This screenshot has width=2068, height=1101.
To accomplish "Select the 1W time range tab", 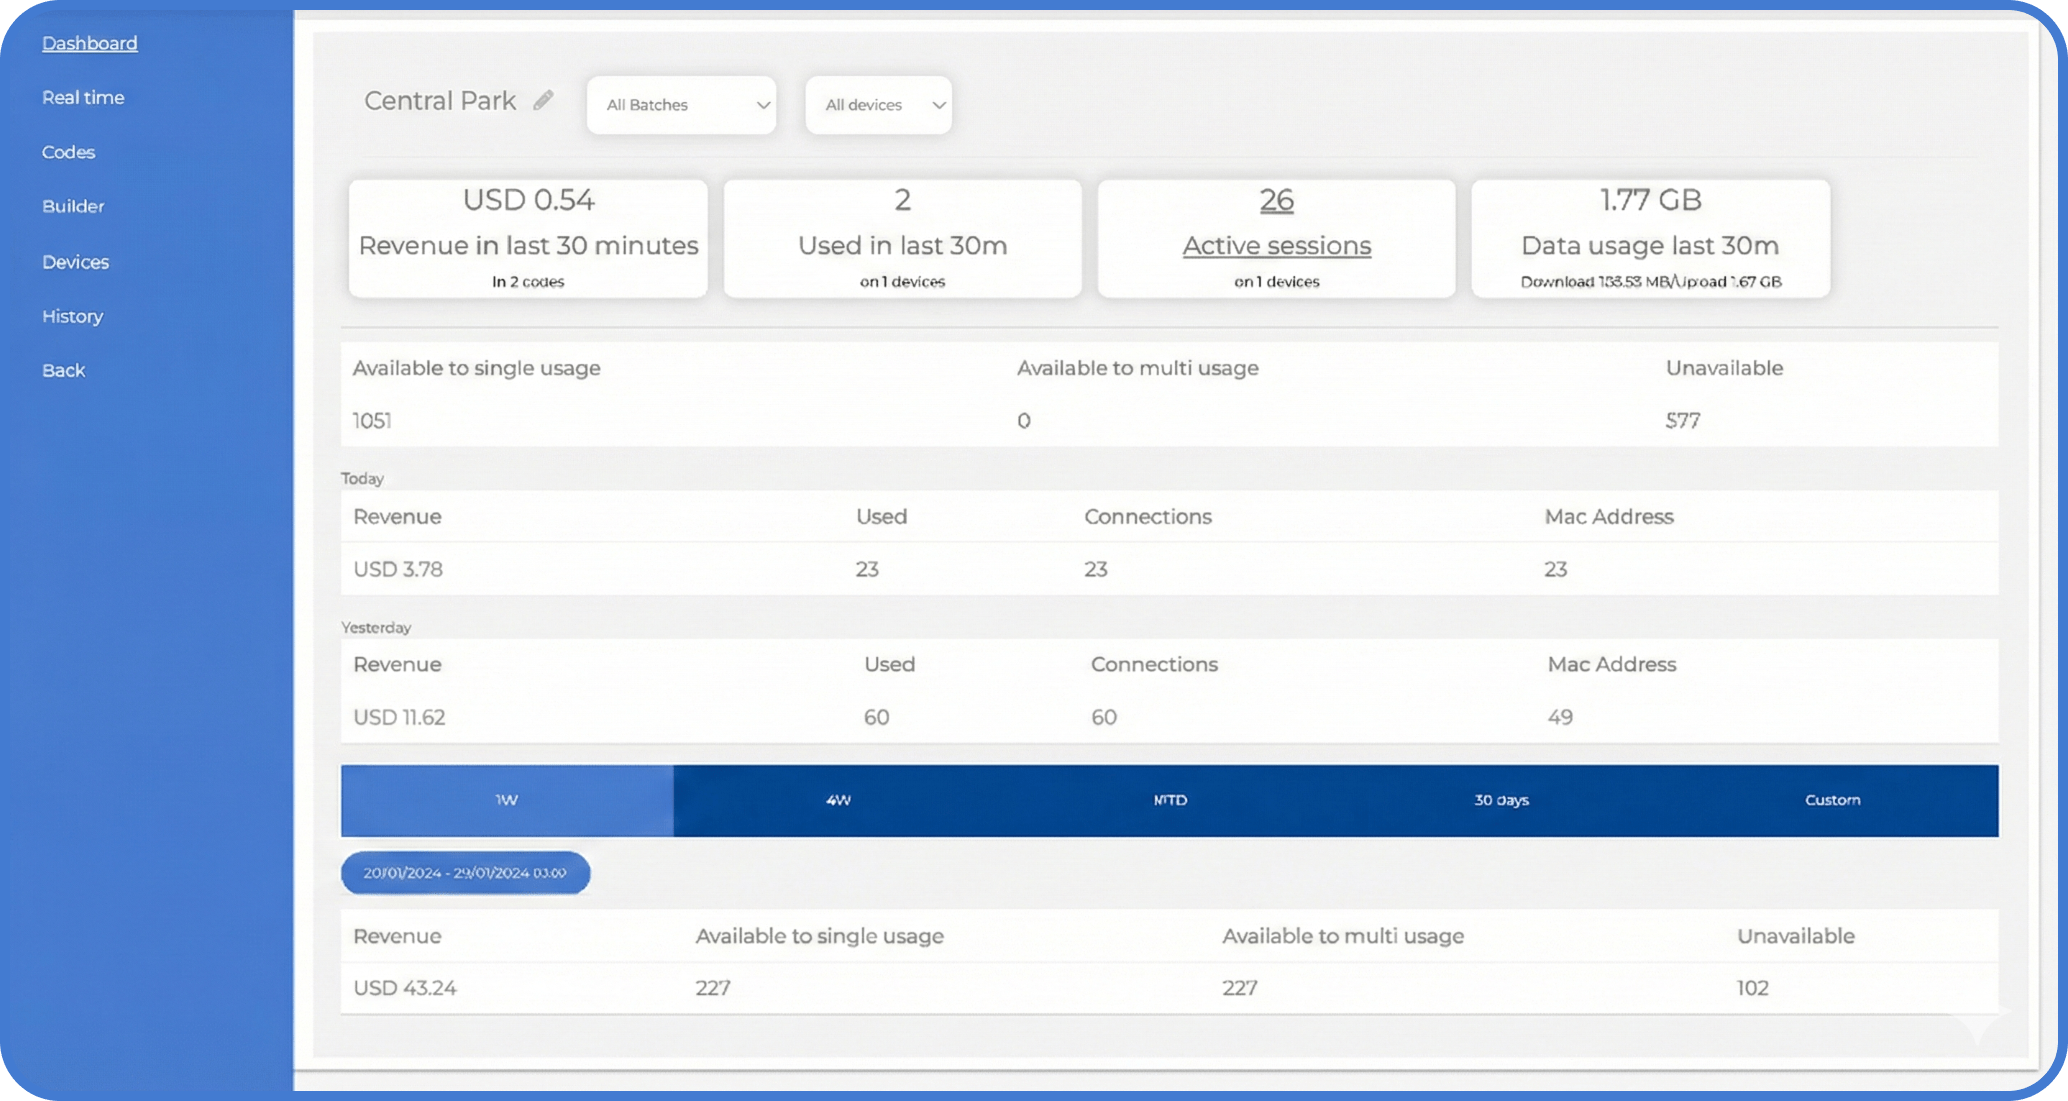I will point(506,800).
